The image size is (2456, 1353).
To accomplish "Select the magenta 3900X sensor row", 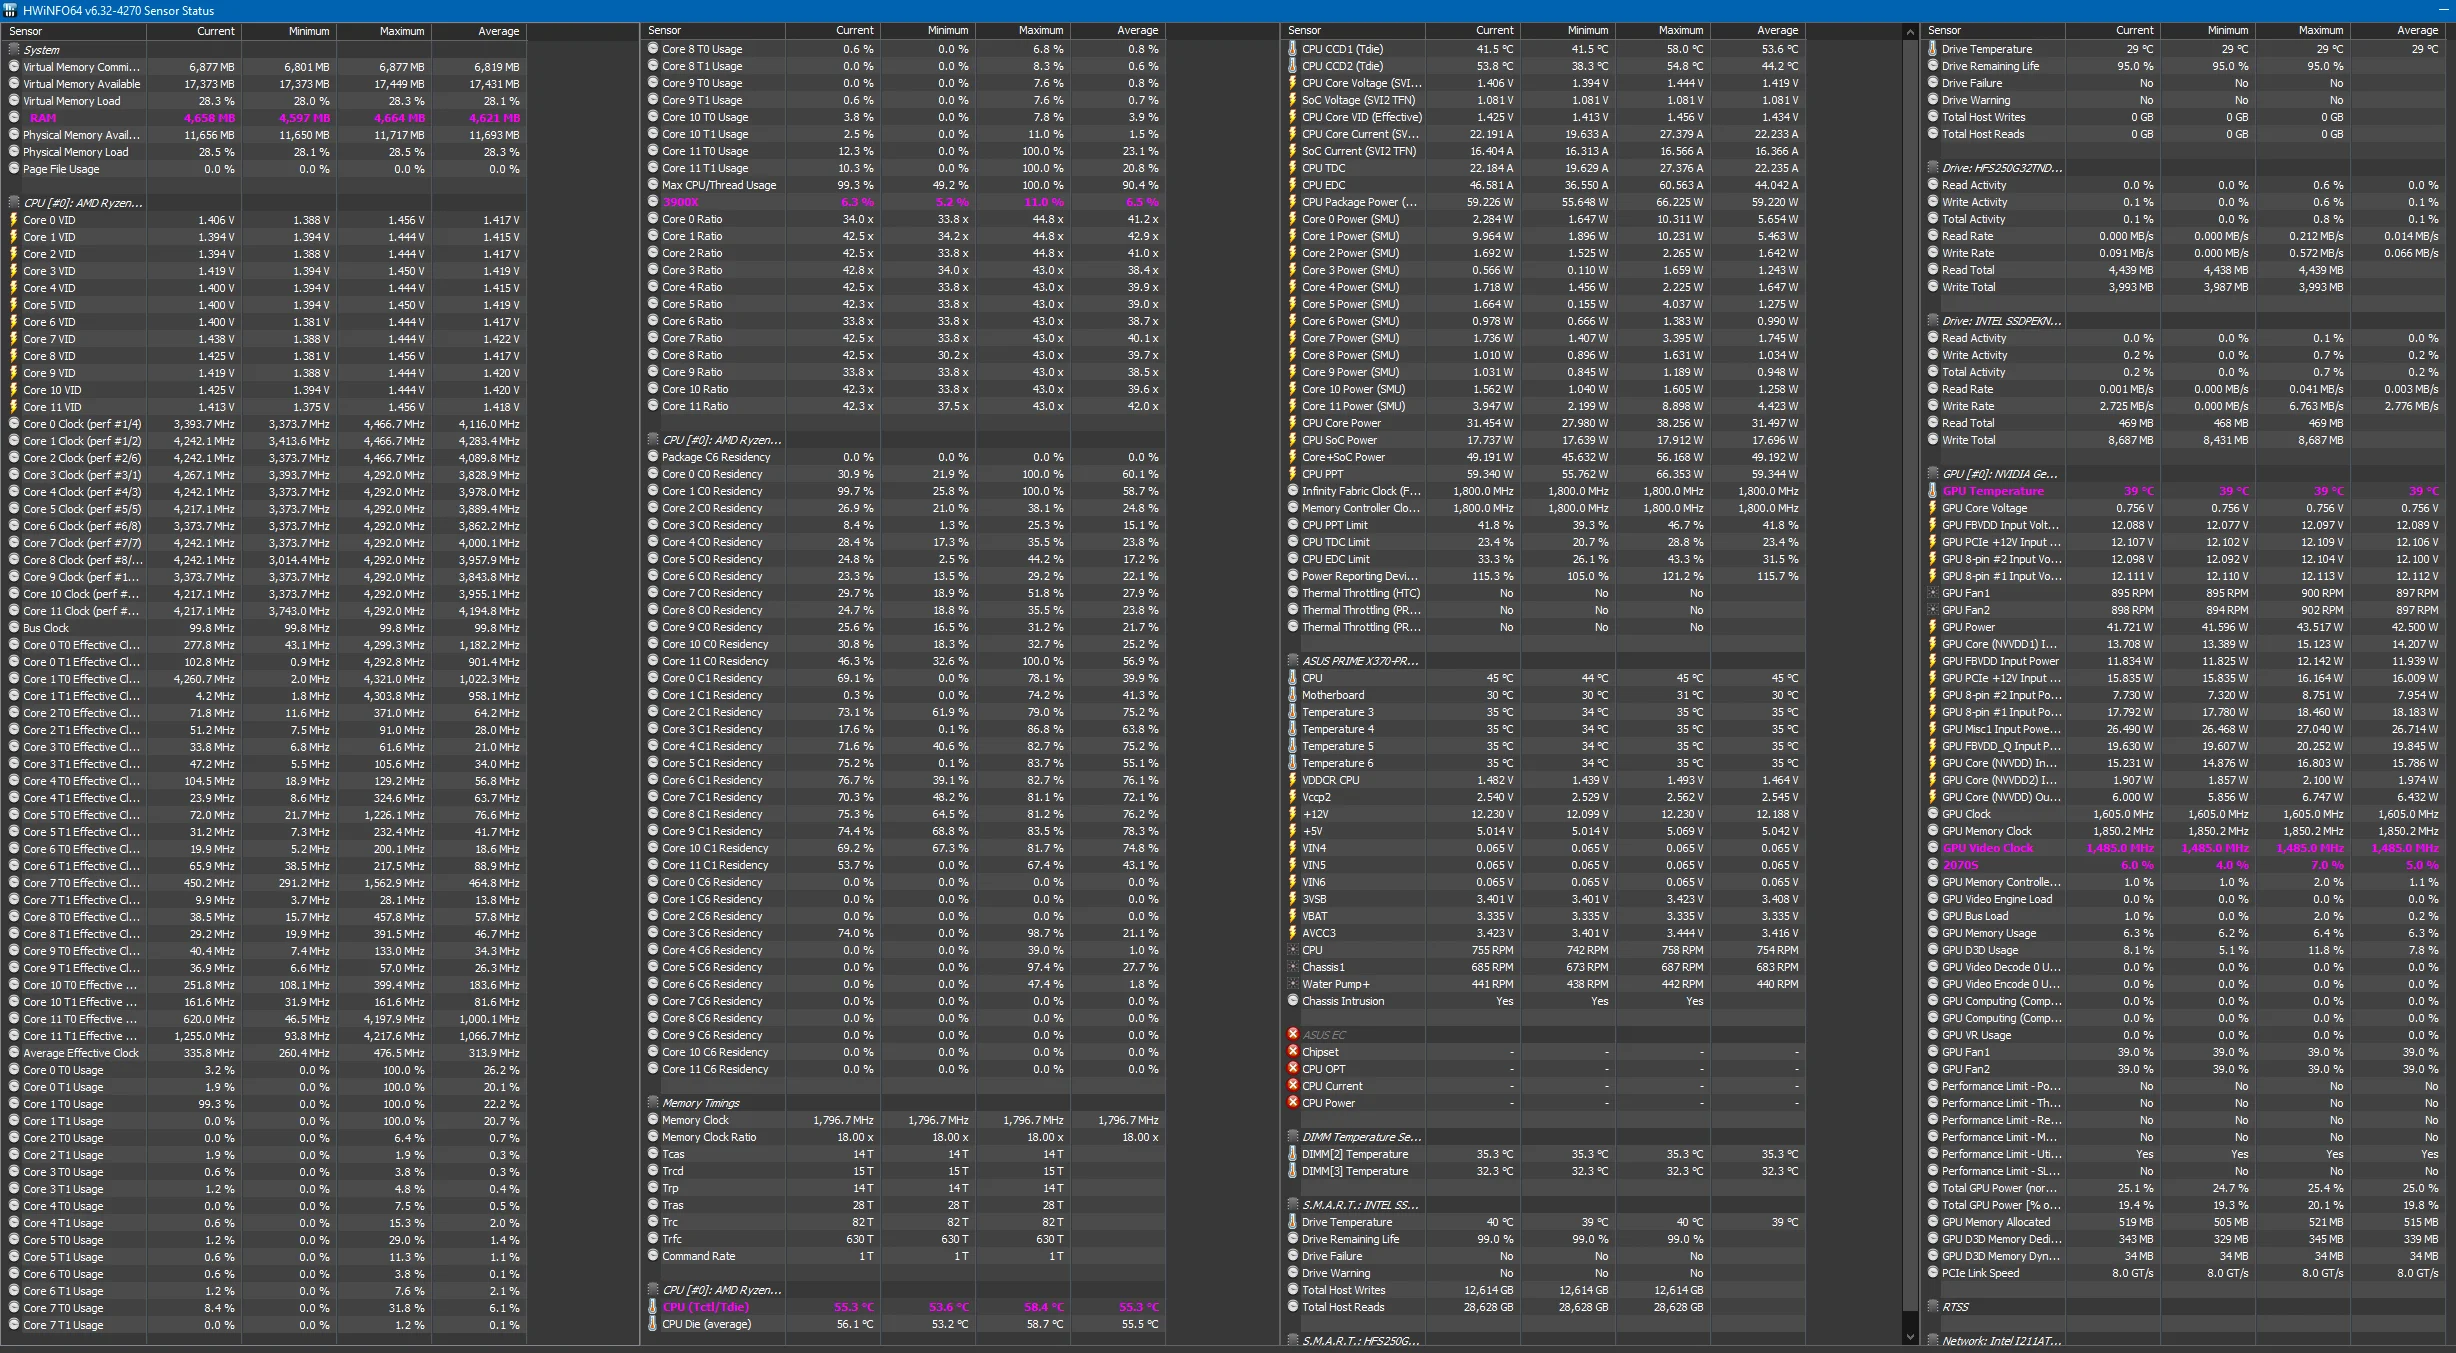I will (x=904, y=202).
